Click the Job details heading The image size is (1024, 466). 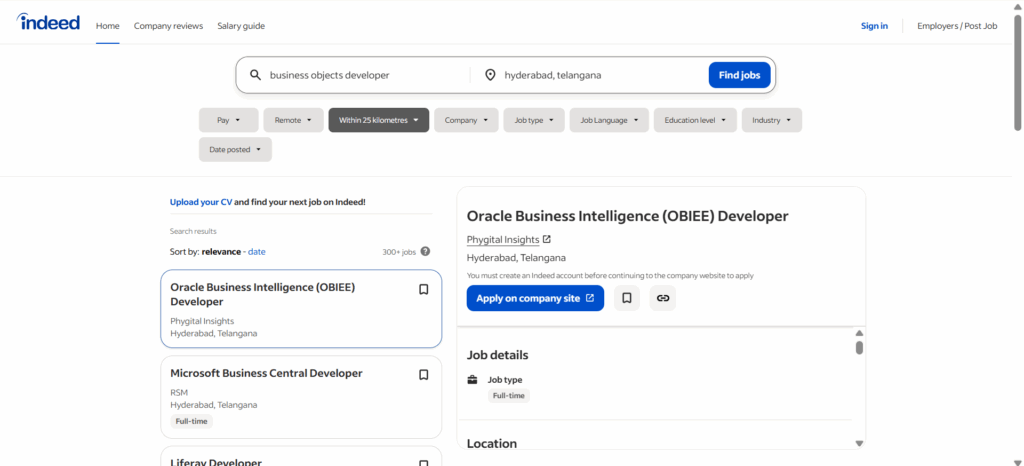coord(498,355)
